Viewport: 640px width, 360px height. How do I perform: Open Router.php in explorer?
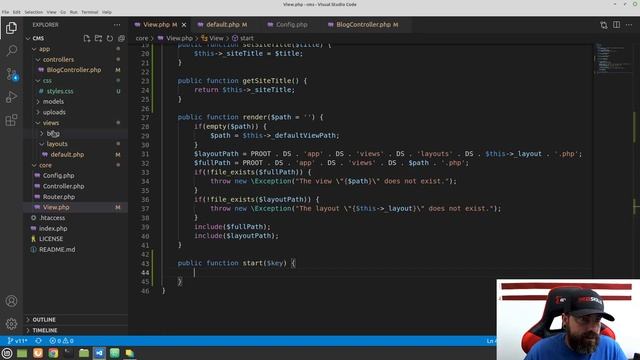click(59, 197)
